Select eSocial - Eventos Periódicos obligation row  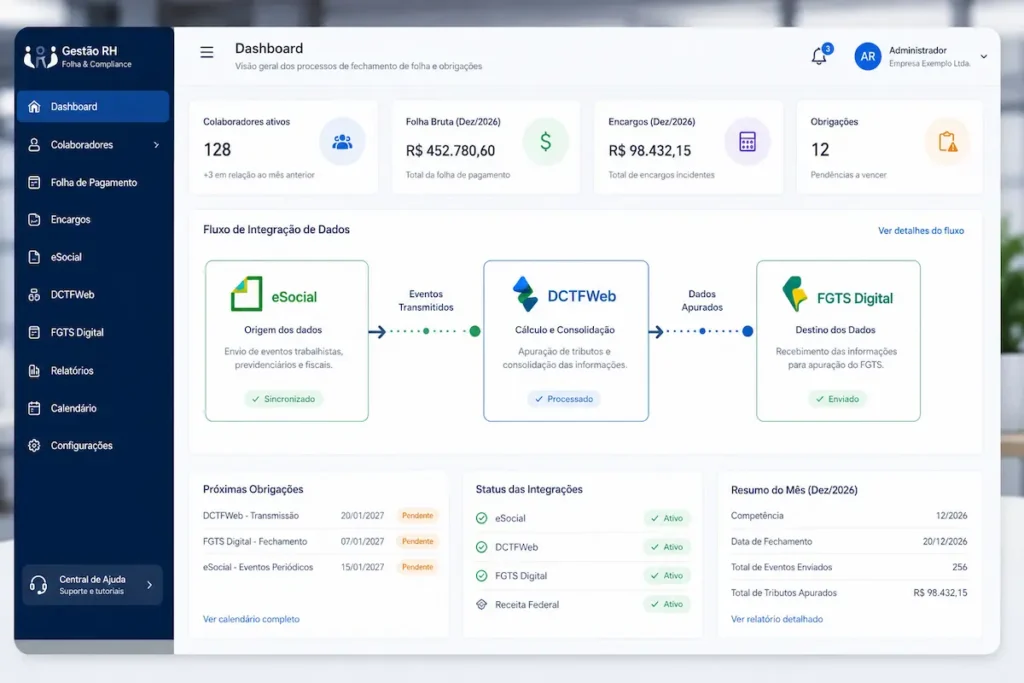point(320,567)
